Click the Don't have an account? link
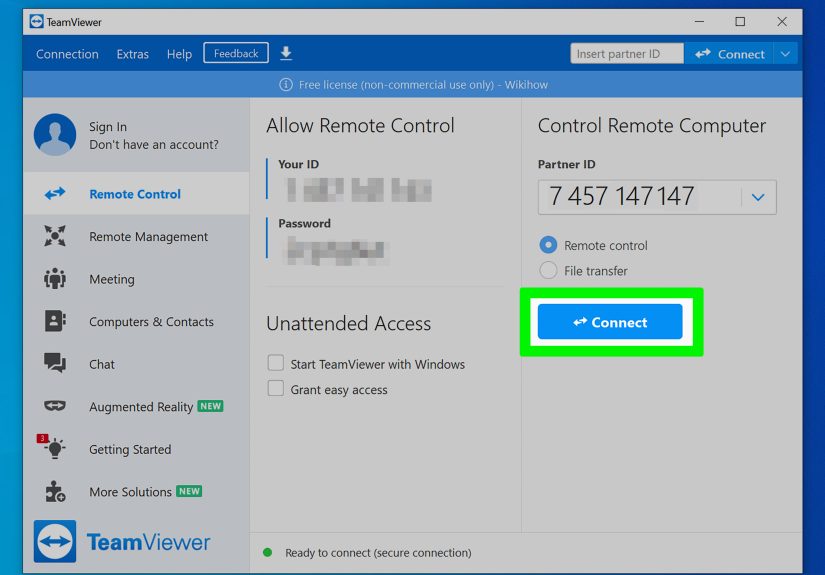825x575 pixels. click(x=154, y=145)
